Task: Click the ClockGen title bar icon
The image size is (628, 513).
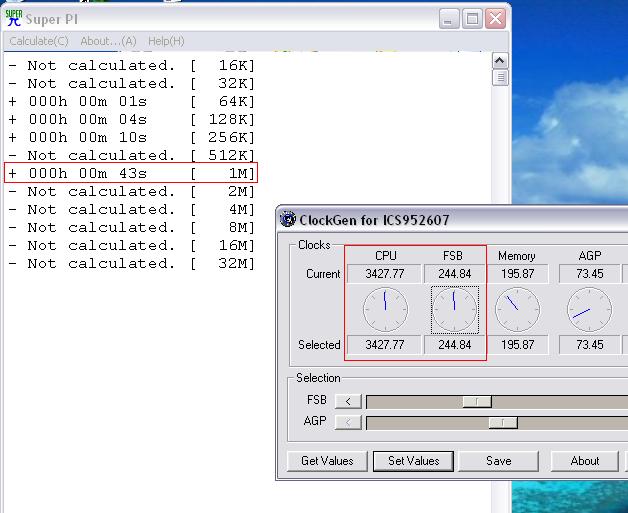Action: (x=288, y=219)
